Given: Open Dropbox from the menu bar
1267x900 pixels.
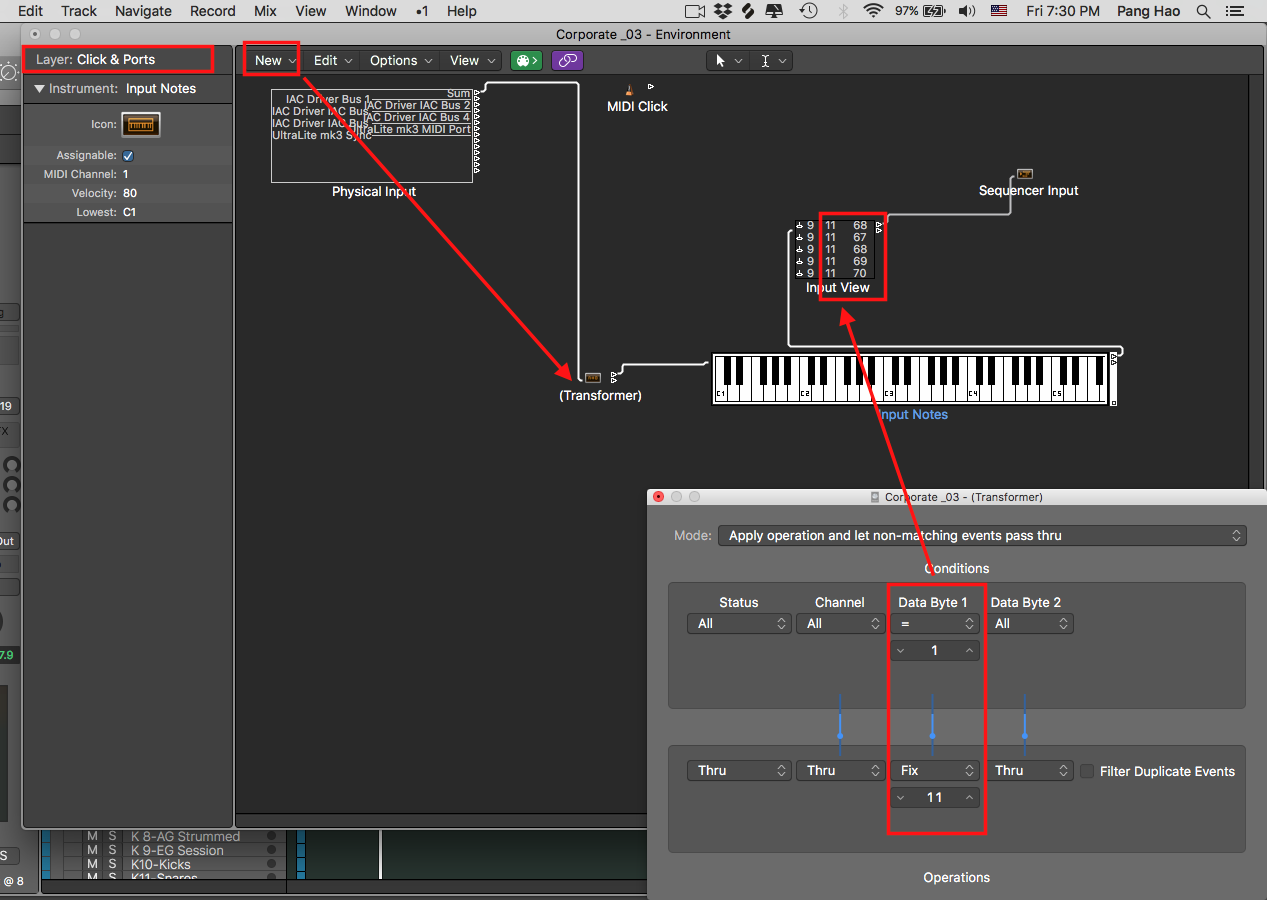Looking at the screenshot, I should click(723, 11).
